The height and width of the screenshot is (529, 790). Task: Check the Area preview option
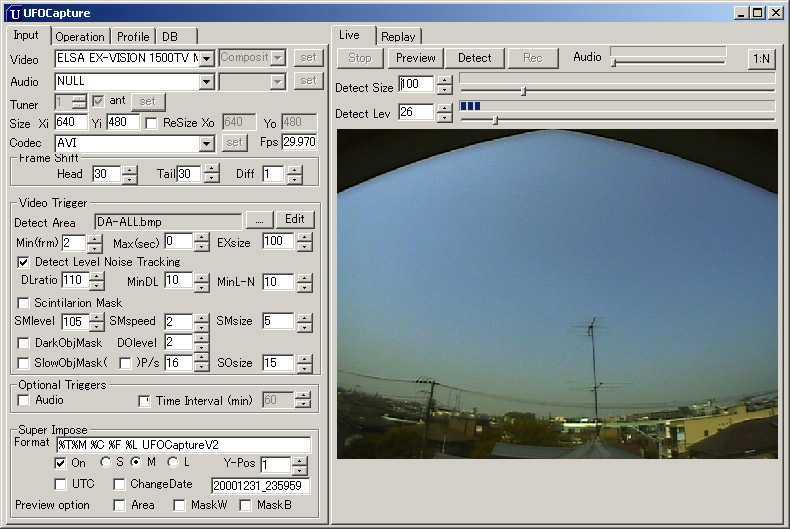(119, 505)
